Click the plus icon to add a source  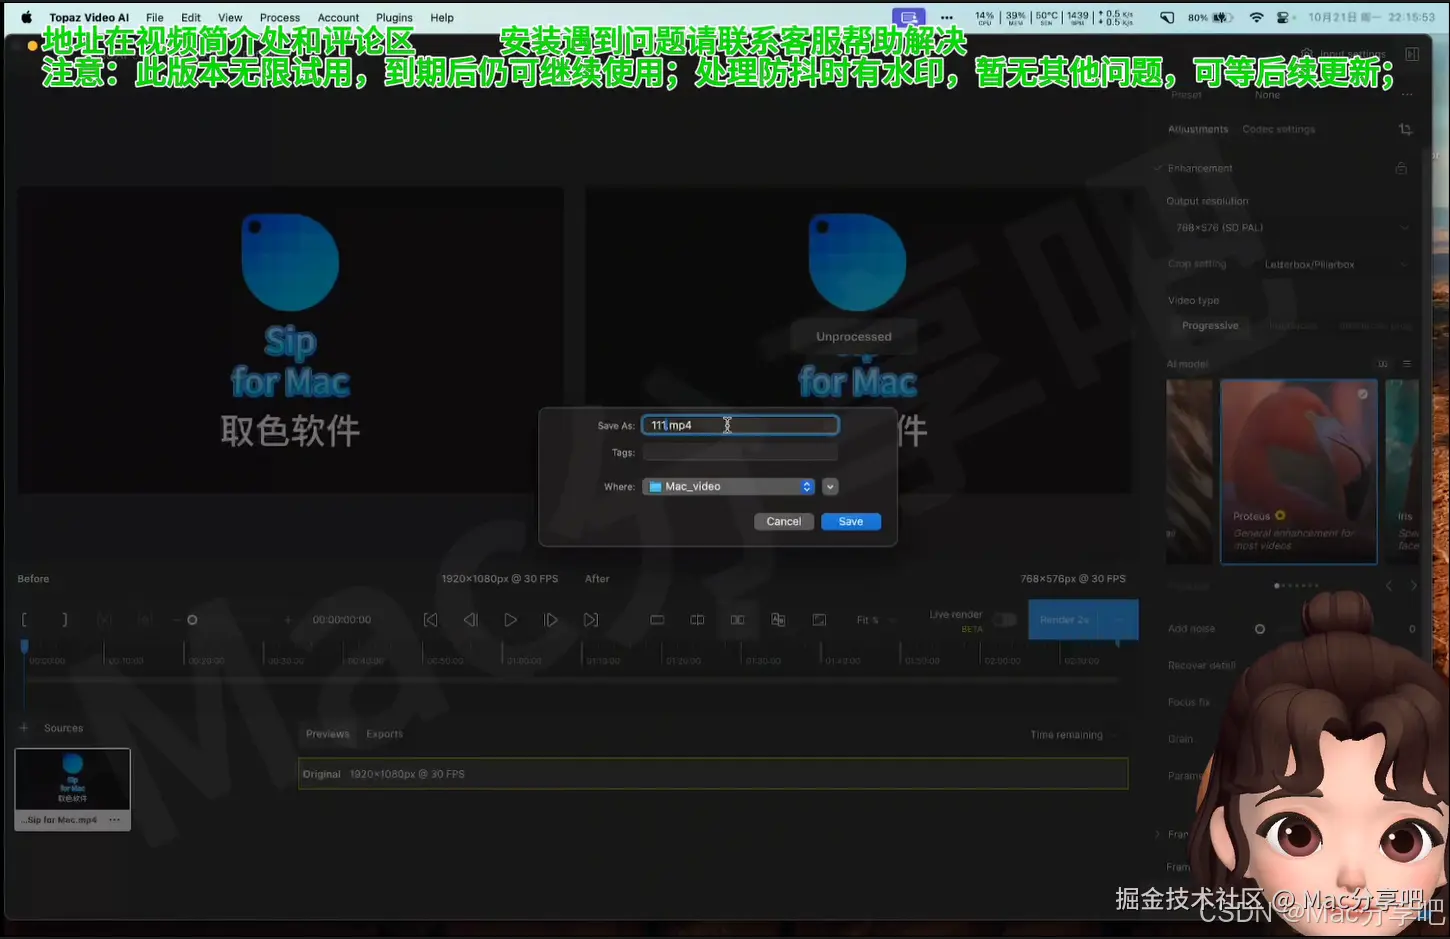coord(23,728)
